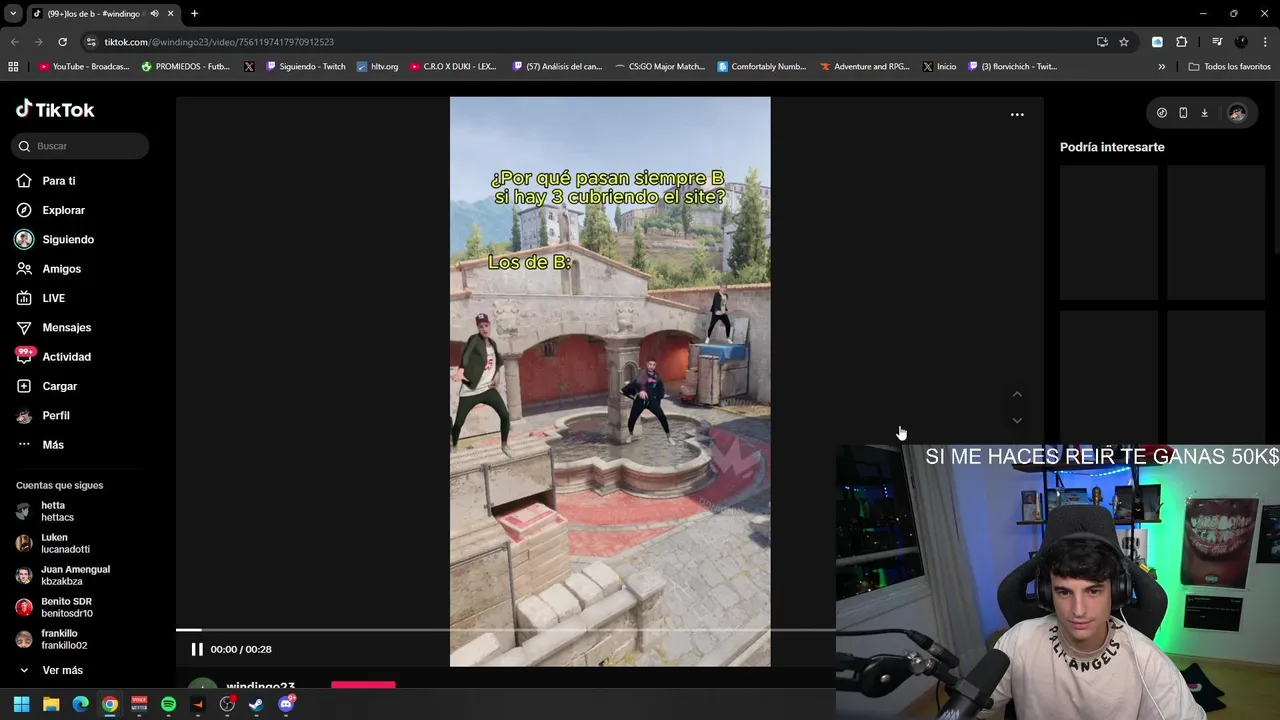
Task: Open Mensajes in the sidebar
Action: click(53, 327)
